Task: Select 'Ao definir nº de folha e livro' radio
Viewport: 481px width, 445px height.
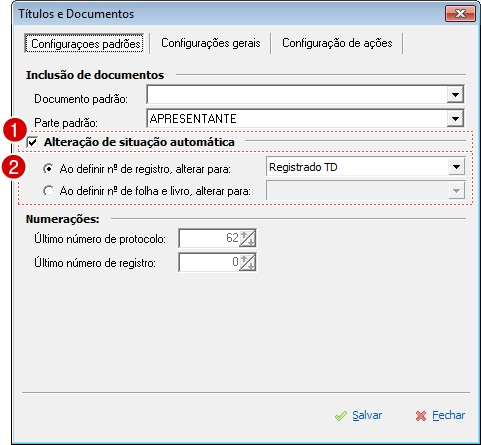Action: (48, 191)
